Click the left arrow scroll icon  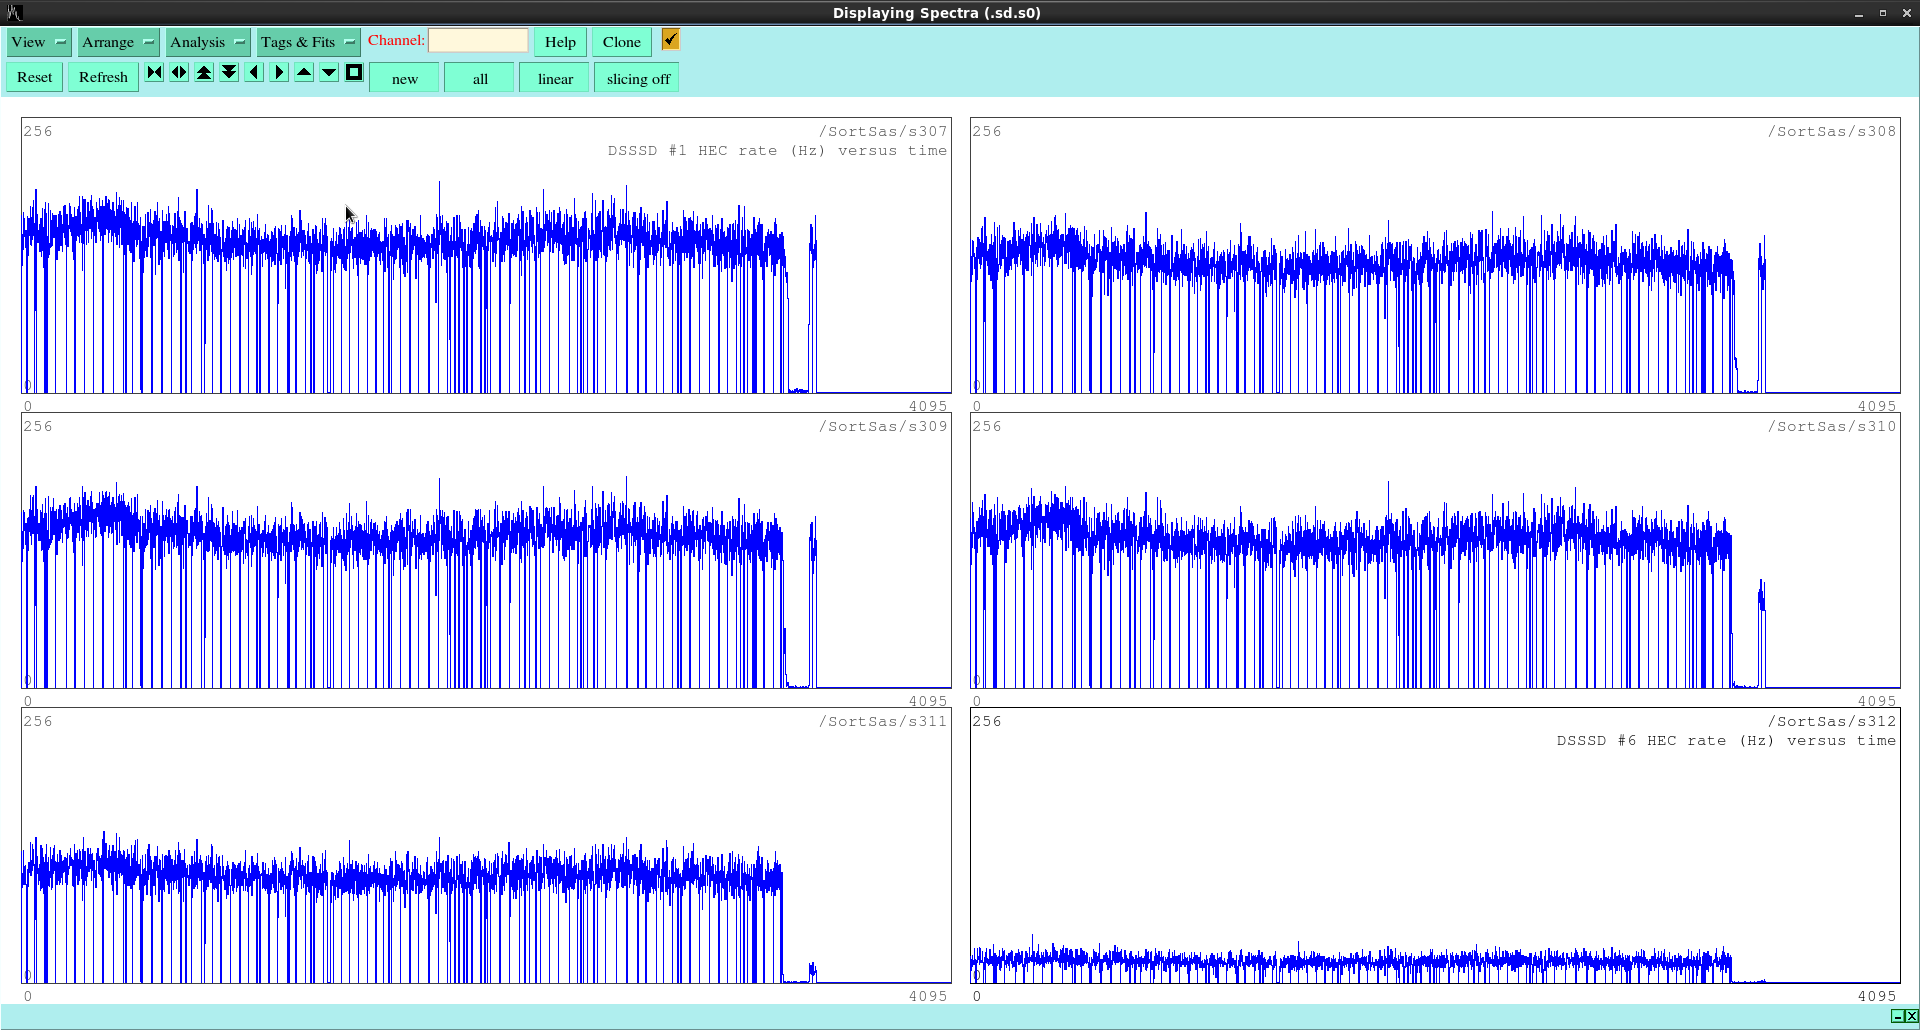(254, 72)
